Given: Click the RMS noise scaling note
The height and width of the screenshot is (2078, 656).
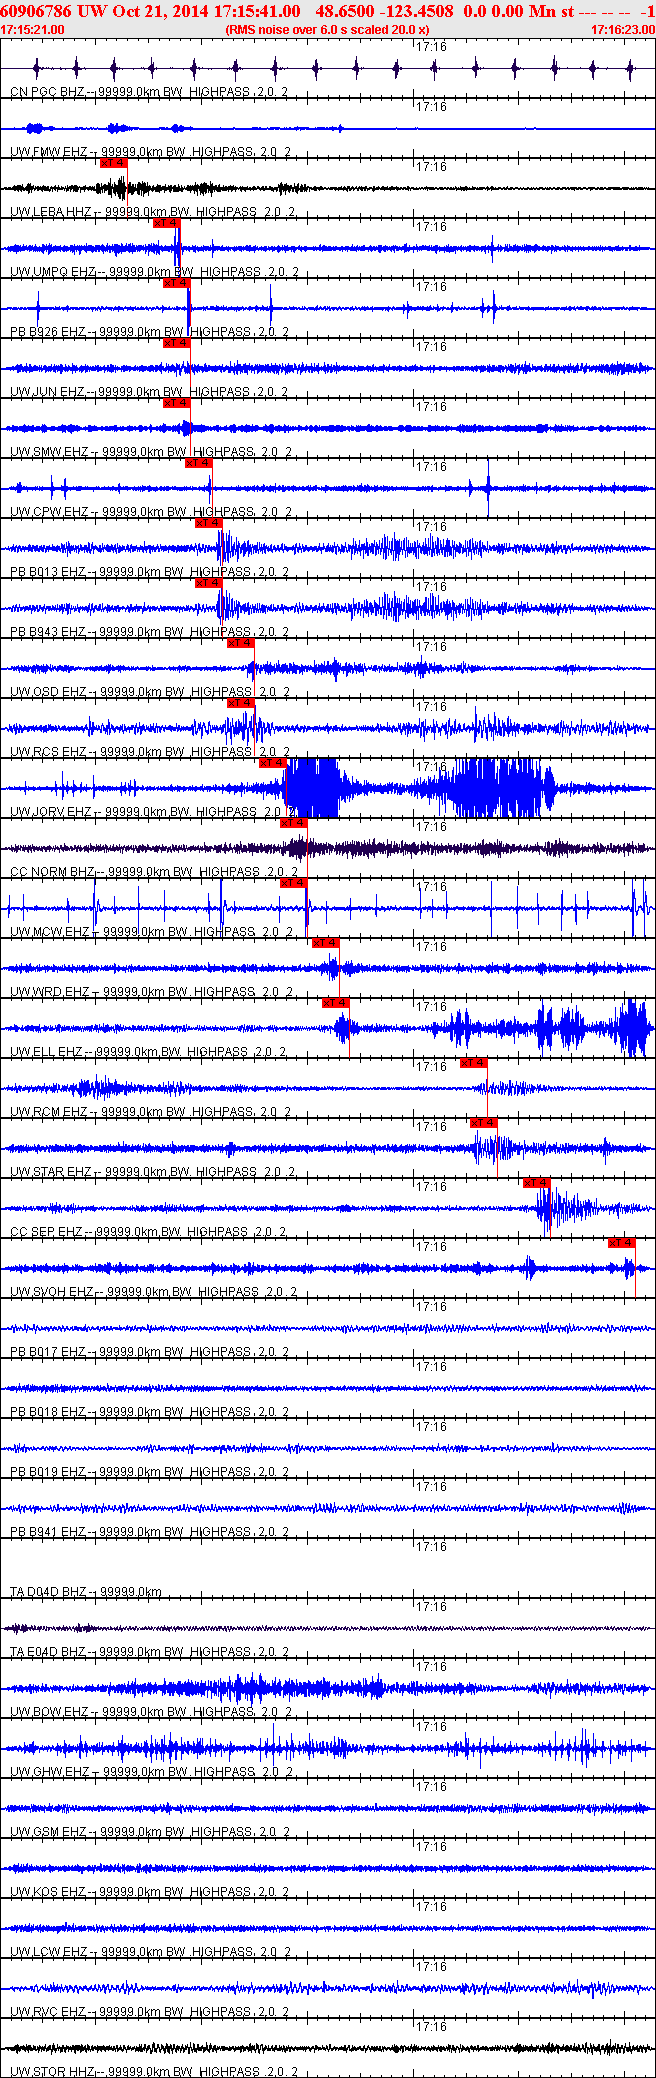Looking at the screenshot, I should click(x=328, y=30).
